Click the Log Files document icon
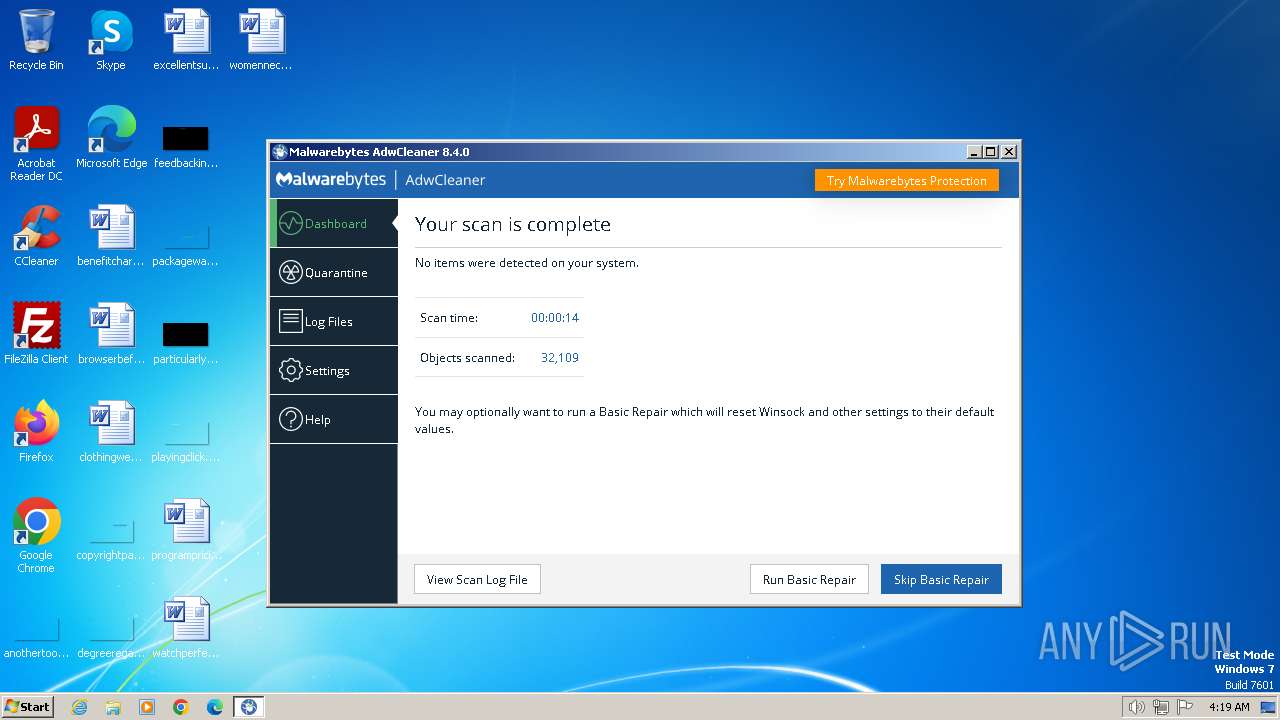The height and width of the screenshot is (720, 1280). (x=290, y=321)
